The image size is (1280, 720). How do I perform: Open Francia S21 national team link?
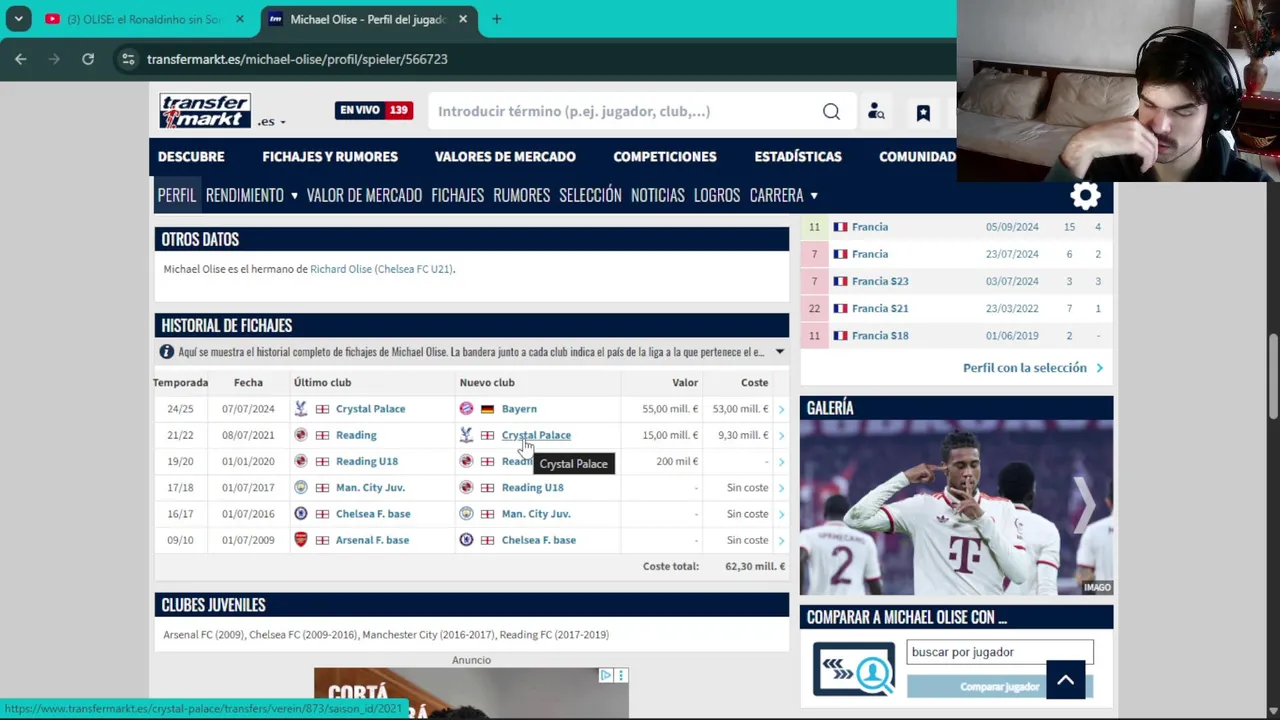click(x=880, y=308)
